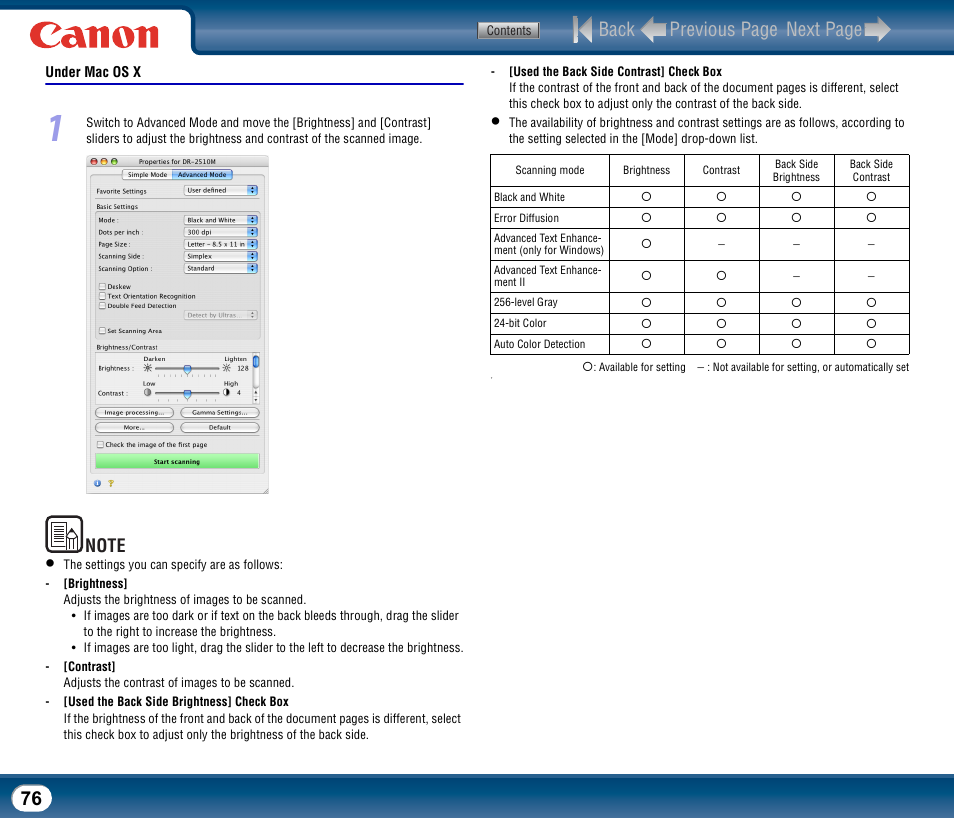
Task: Click the Black and White table row label
Action: 529,197
